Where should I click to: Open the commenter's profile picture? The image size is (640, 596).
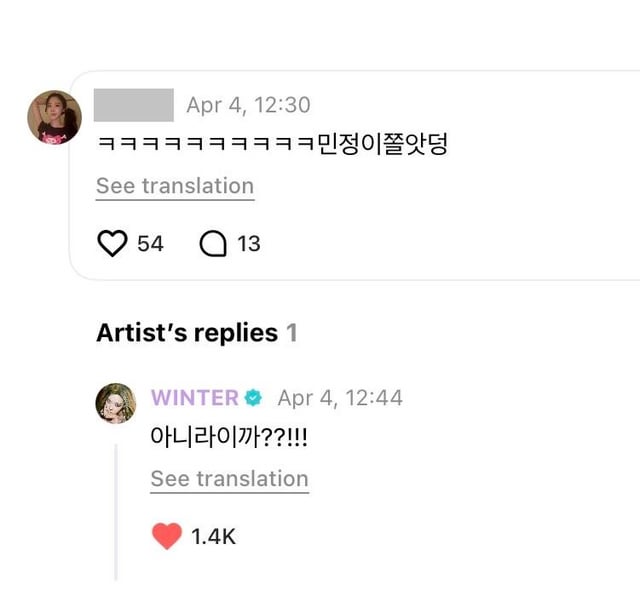coord(53,117)
